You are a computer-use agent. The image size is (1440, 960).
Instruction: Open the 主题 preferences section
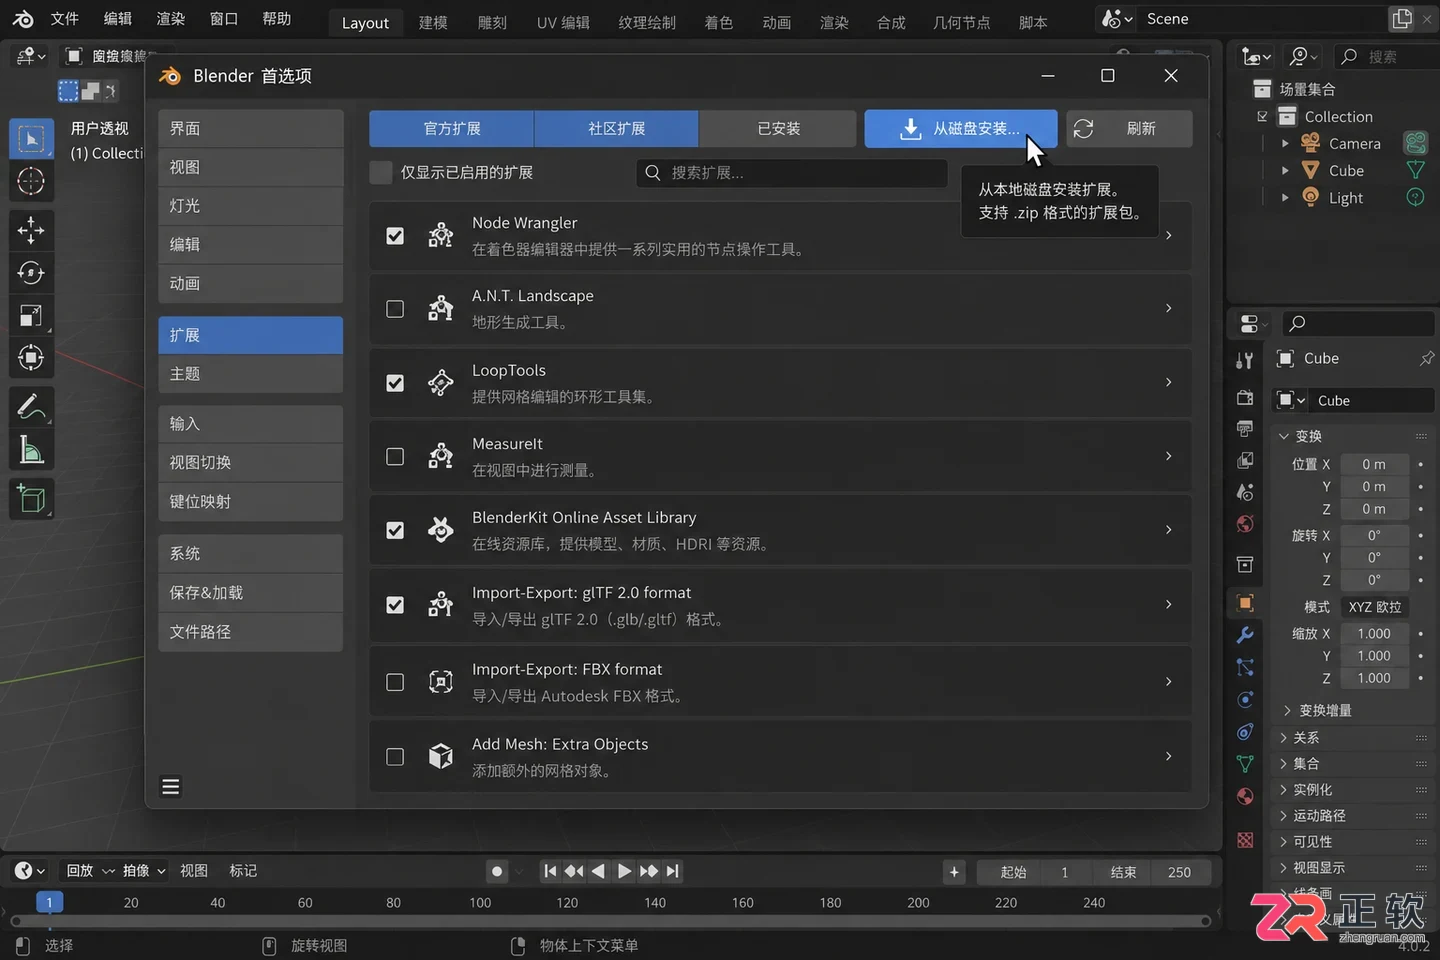click(250, 374)
